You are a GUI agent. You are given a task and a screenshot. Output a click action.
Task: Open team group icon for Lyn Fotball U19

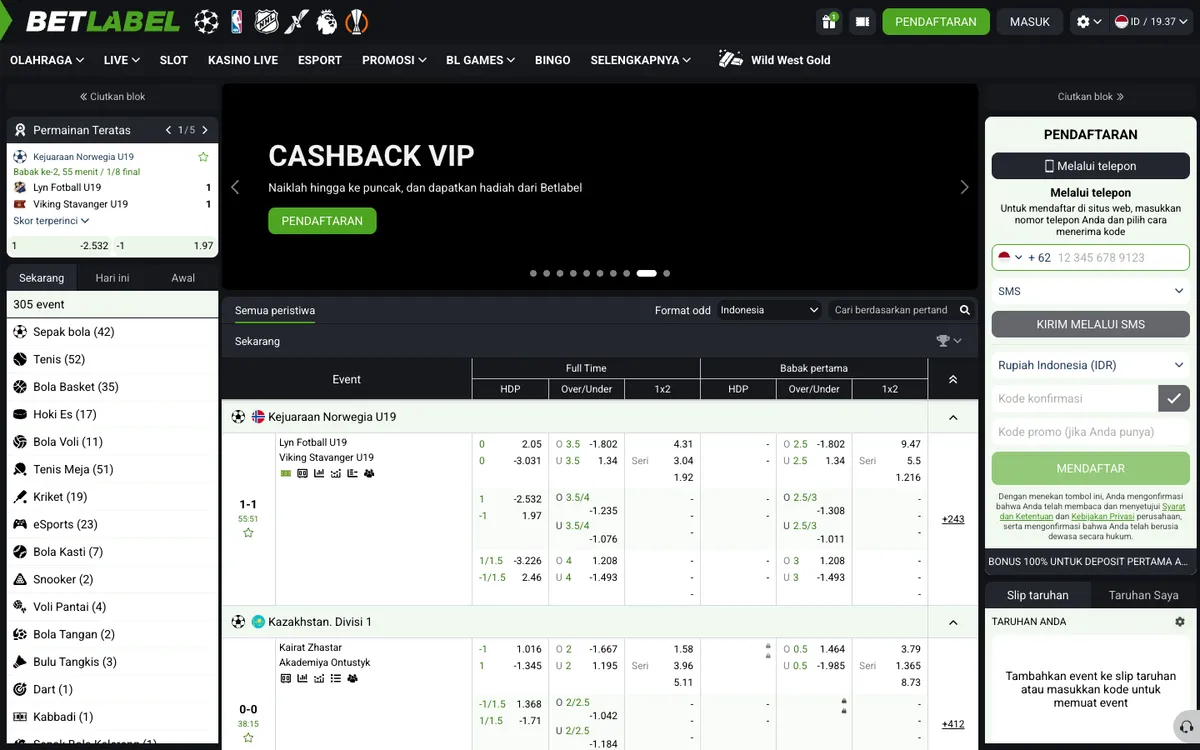369,473
